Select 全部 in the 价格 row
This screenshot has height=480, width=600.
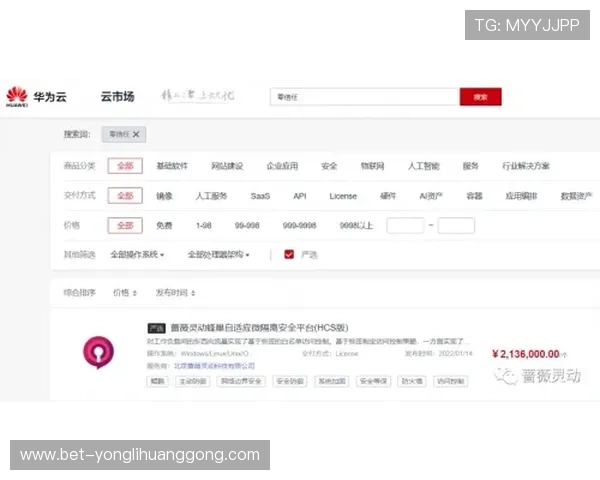point(125,225)
